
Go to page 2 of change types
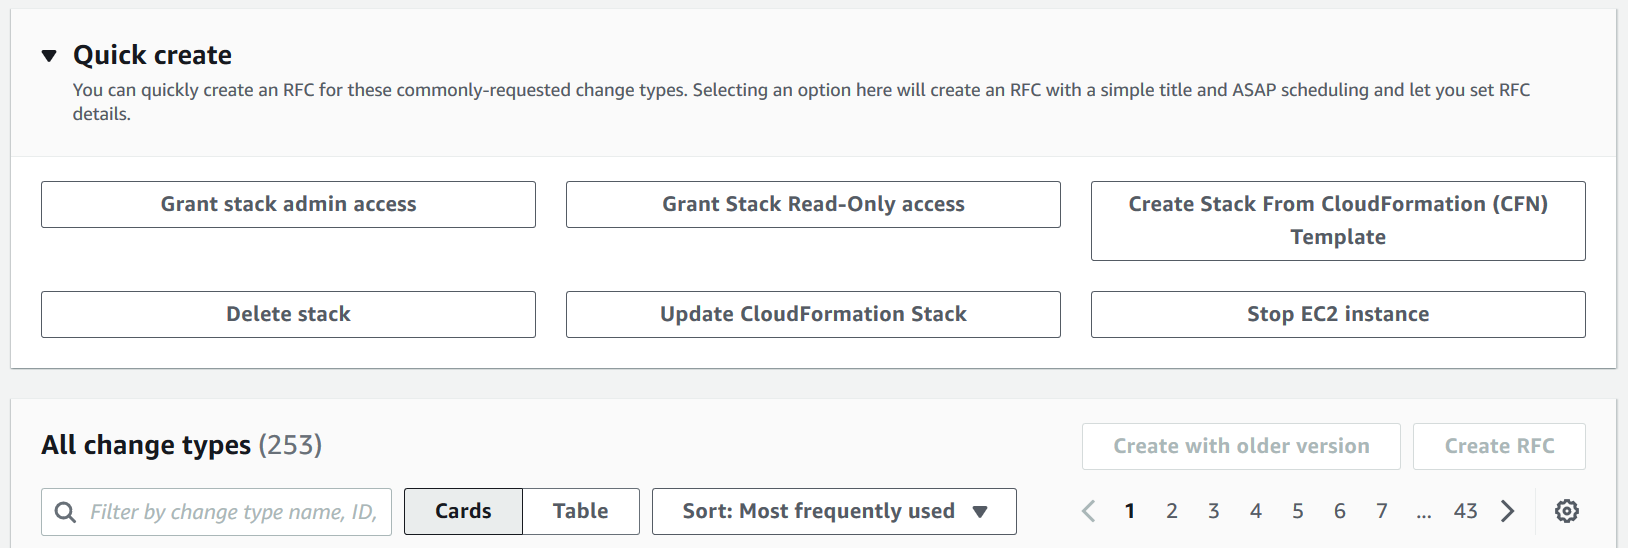tap(1171, 511)
